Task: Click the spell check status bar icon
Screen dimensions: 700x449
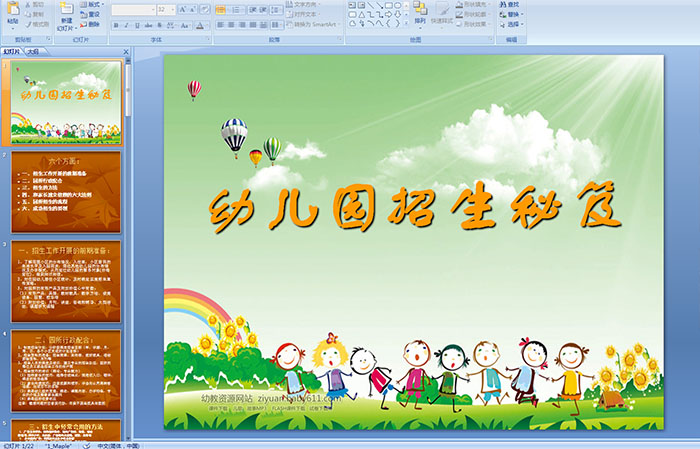Action: 87,445
